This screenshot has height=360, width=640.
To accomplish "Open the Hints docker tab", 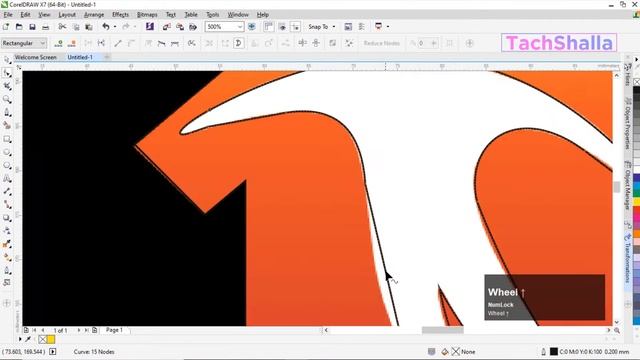I will (x=627, y=74).
